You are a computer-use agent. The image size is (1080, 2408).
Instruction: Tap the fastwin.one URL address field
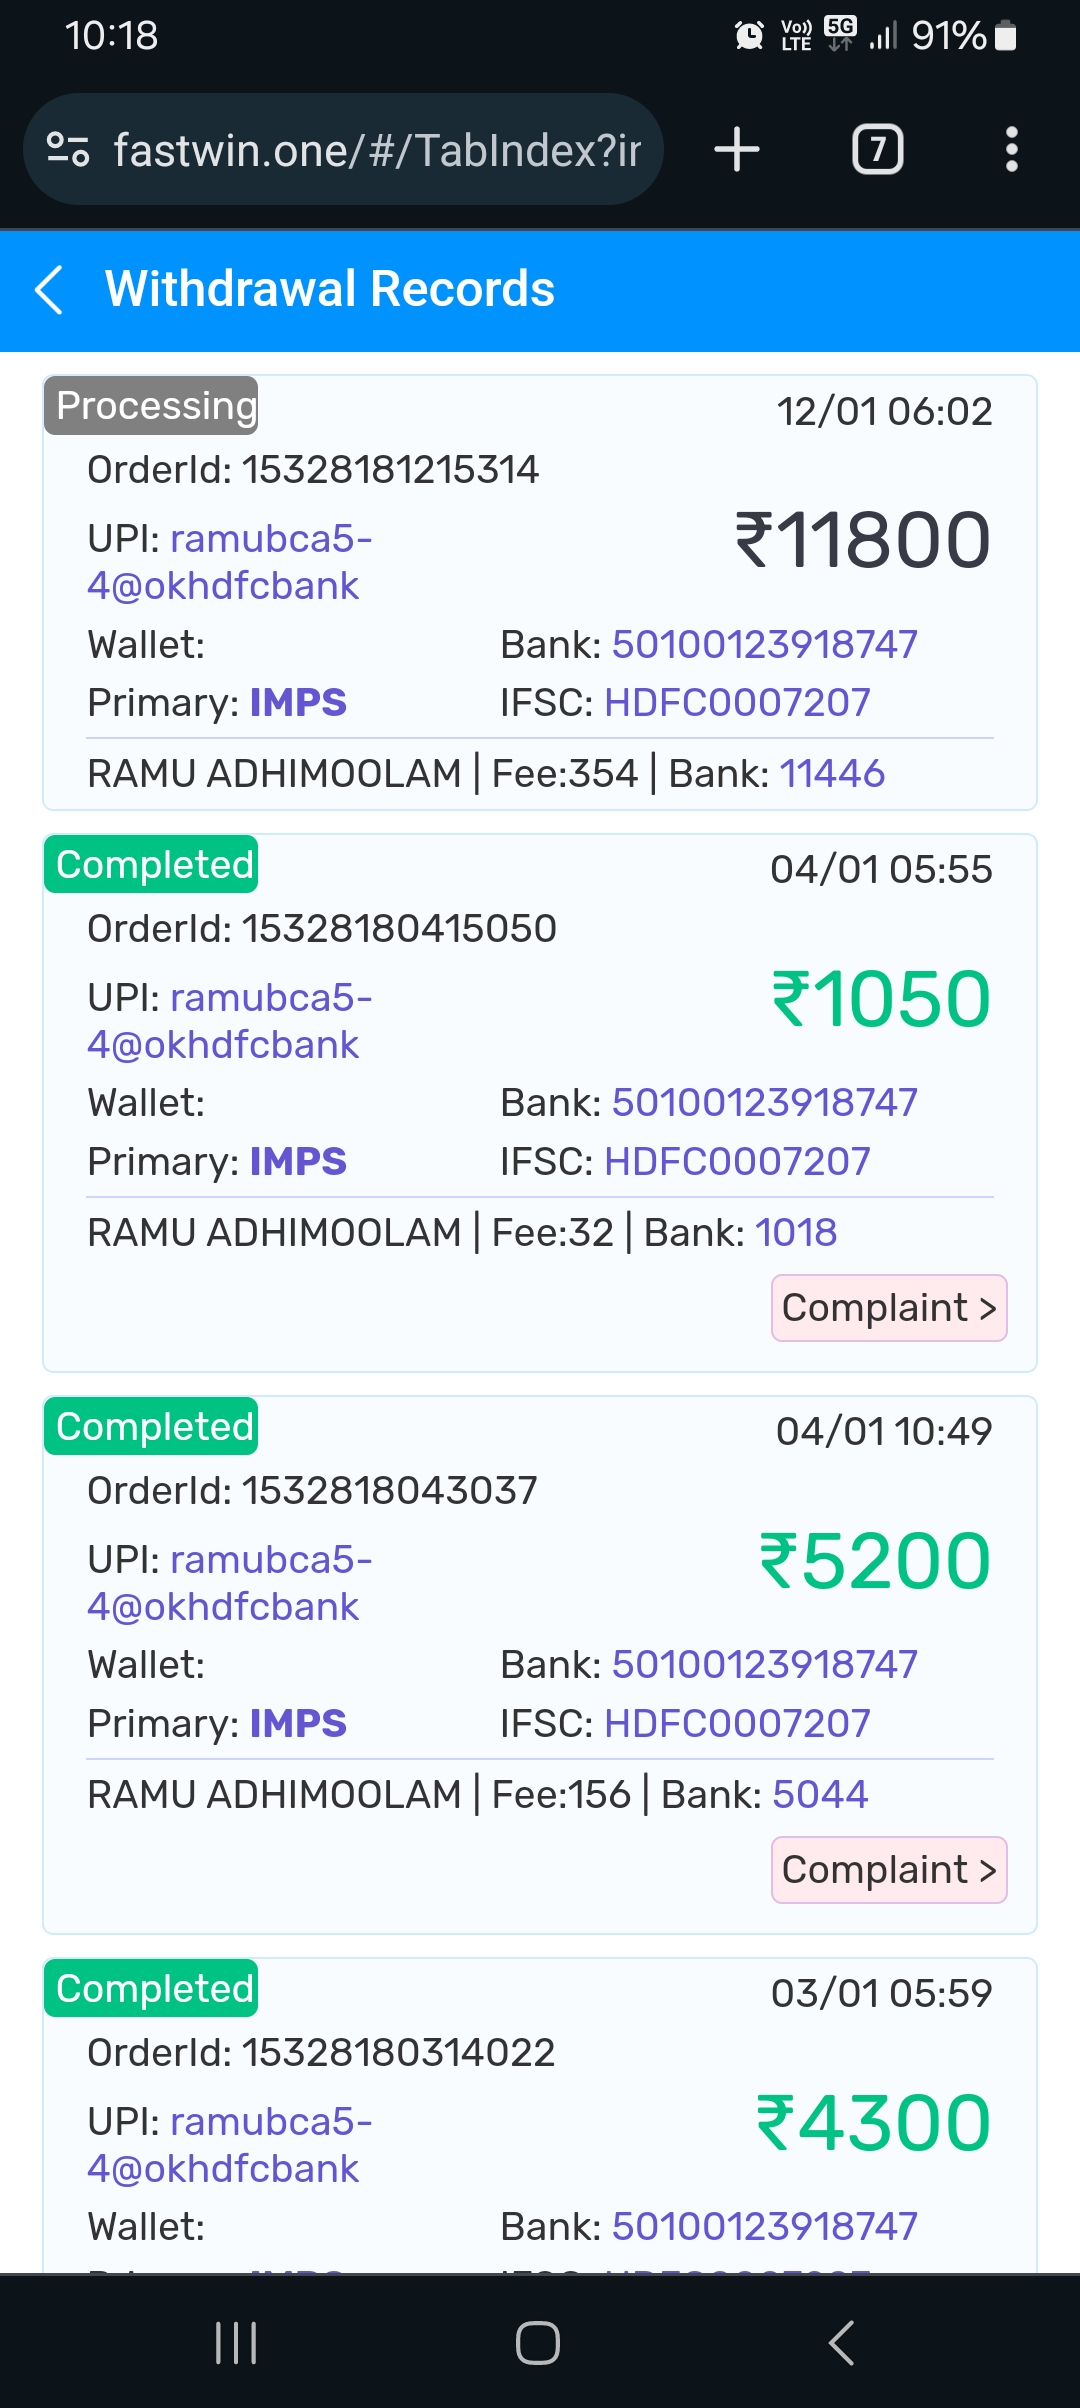pos(376,150)
